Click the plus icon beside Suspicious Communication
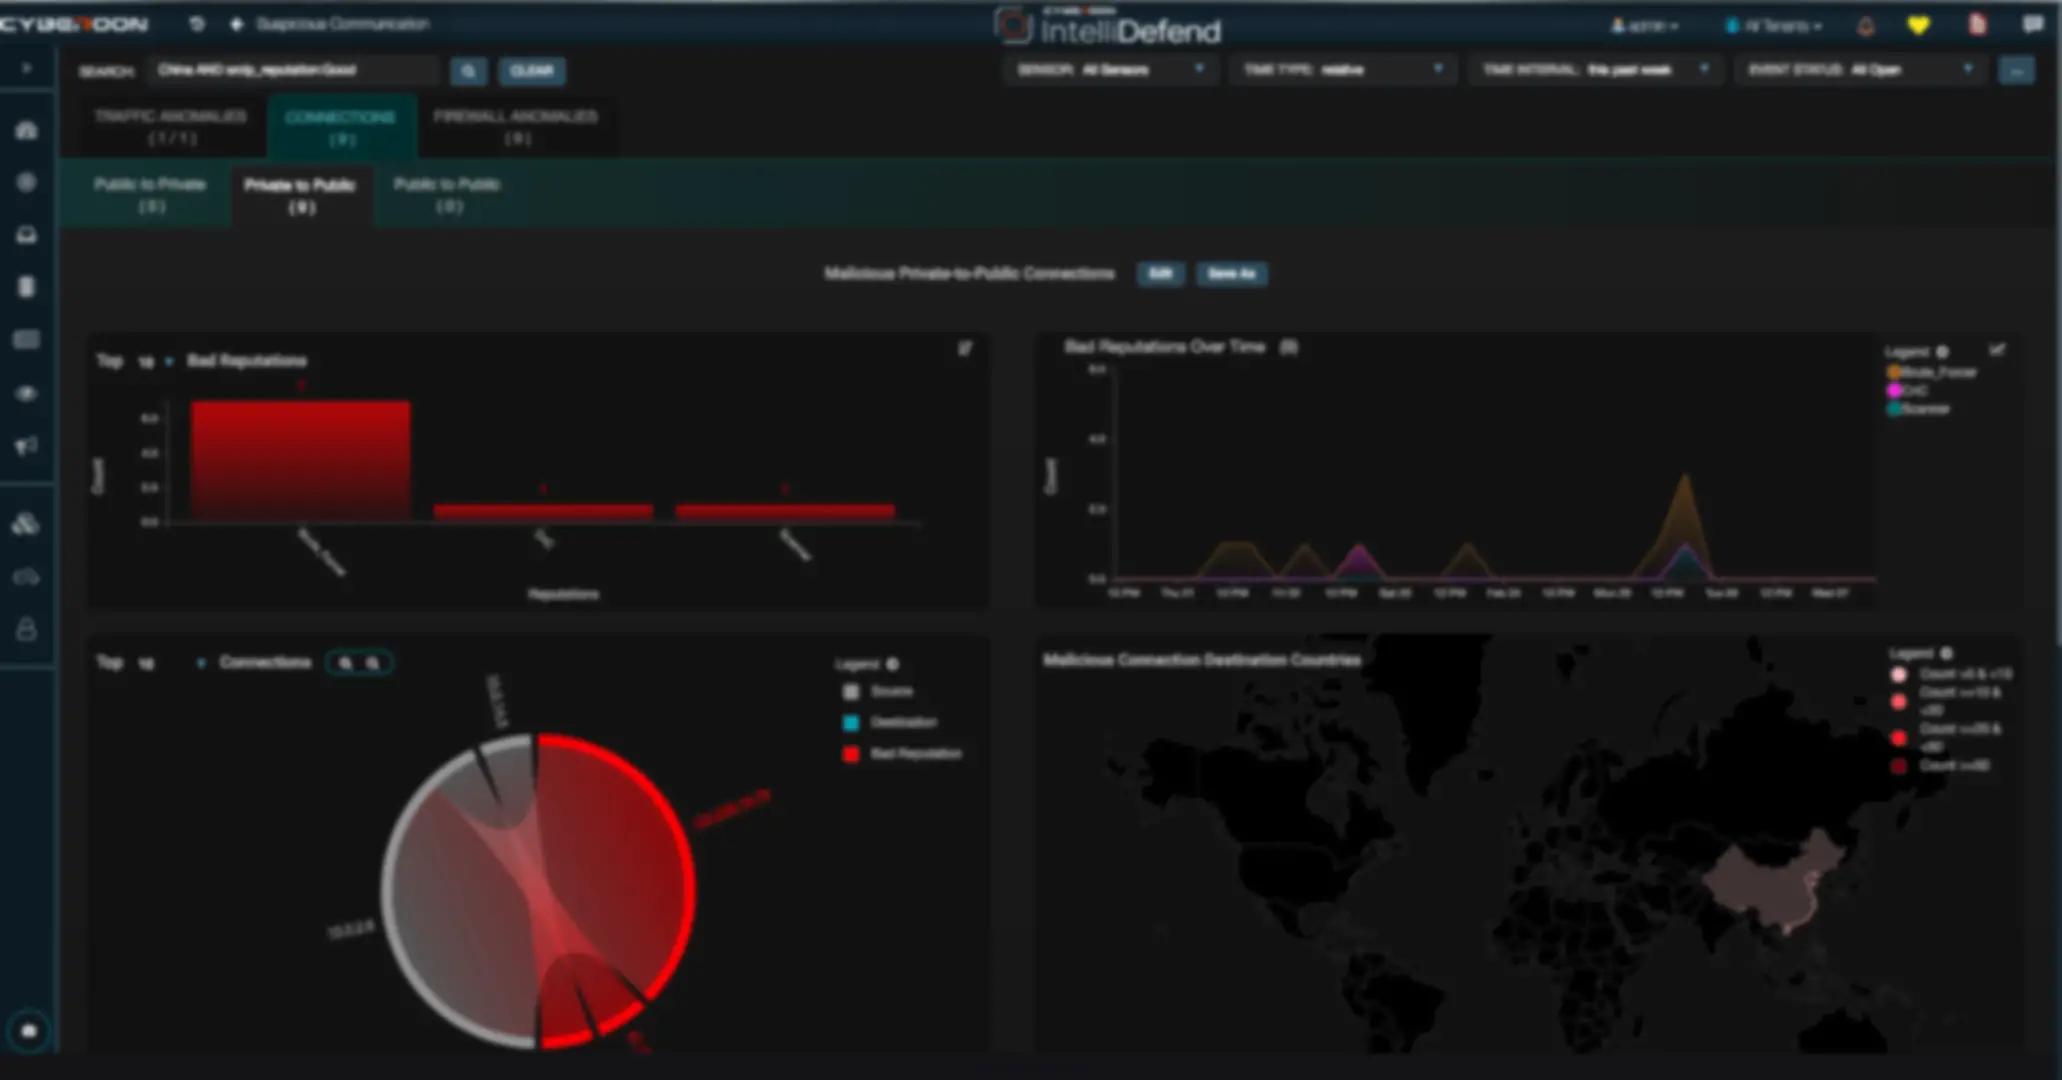 (x=236, y=24)
